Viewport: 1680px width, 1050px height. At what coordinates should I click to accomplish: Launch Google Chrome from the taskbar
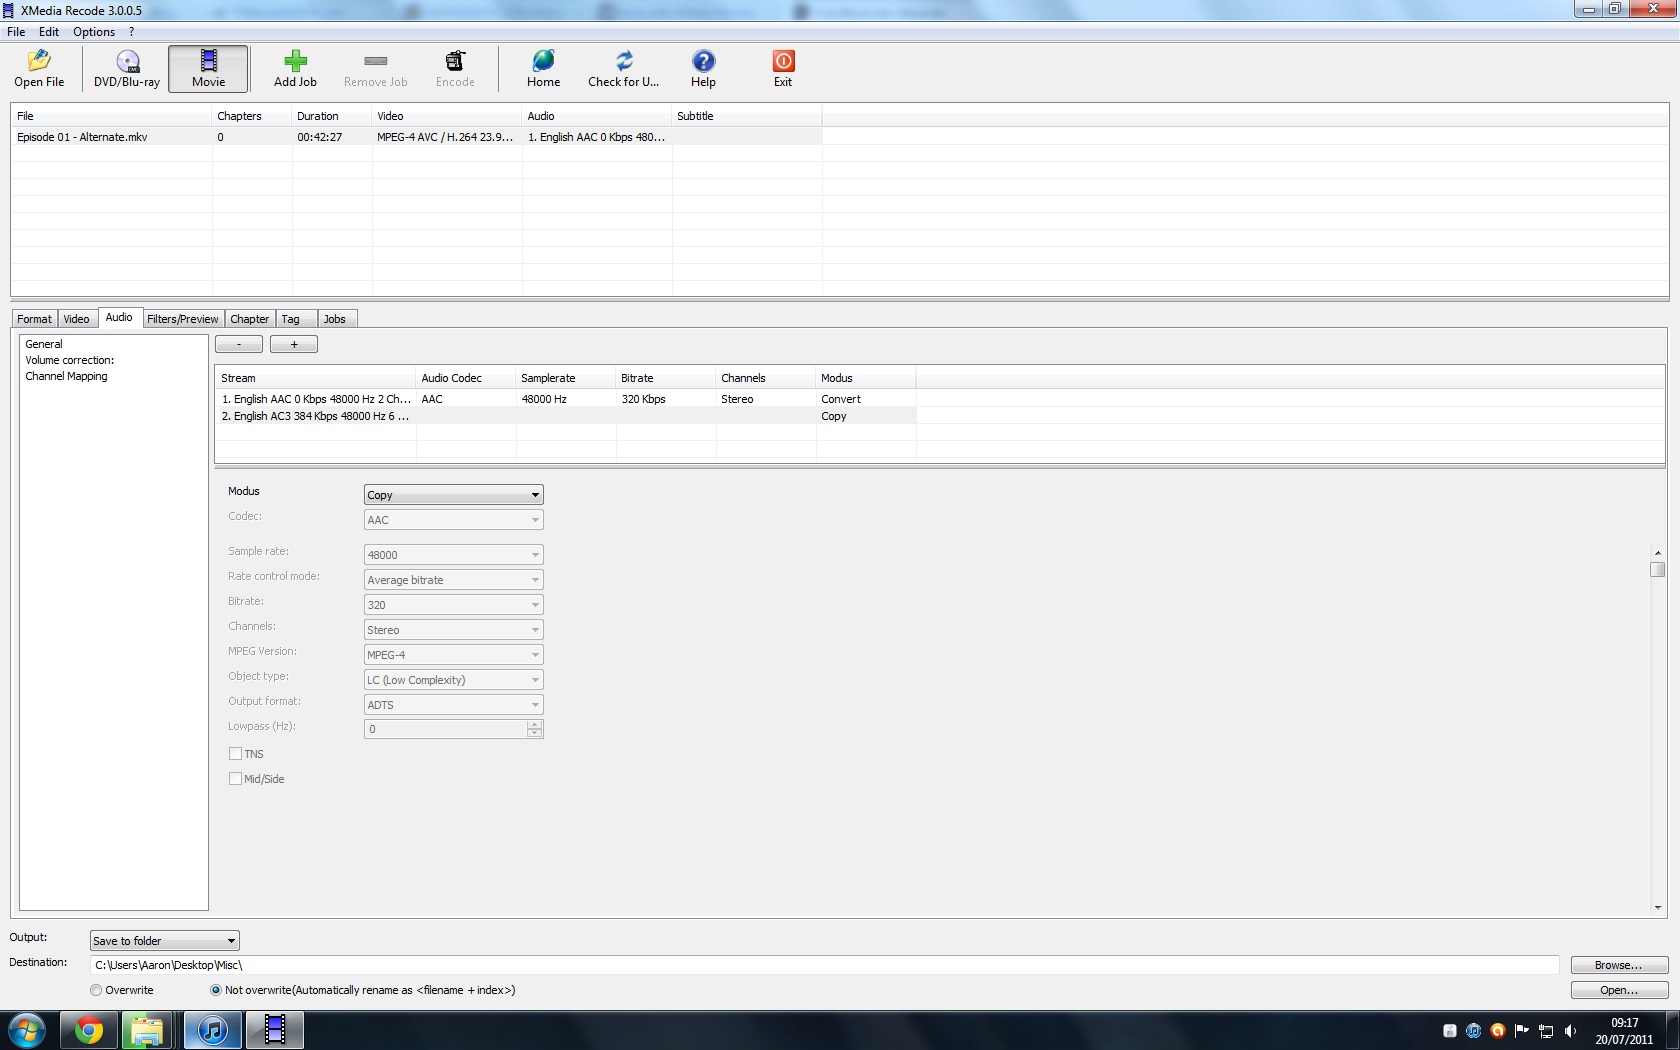88,1030
